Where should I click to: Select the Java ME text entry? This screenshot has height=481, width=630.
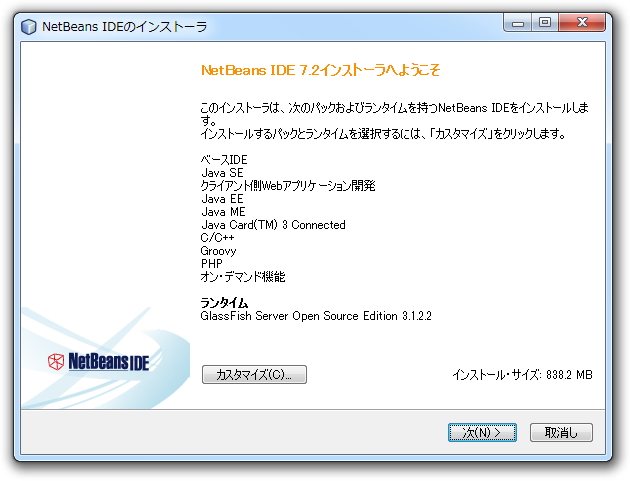point(223,212)
